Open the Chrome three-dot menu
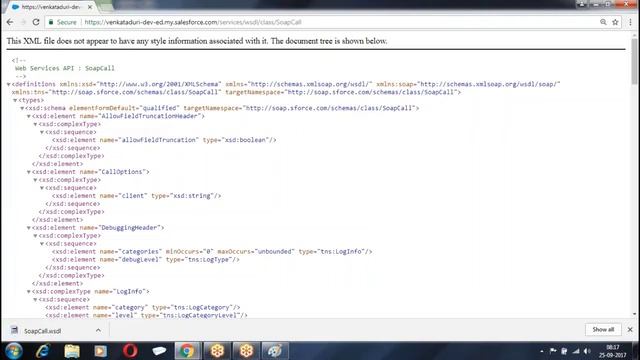The image size is (640, 360). (630, 22)
